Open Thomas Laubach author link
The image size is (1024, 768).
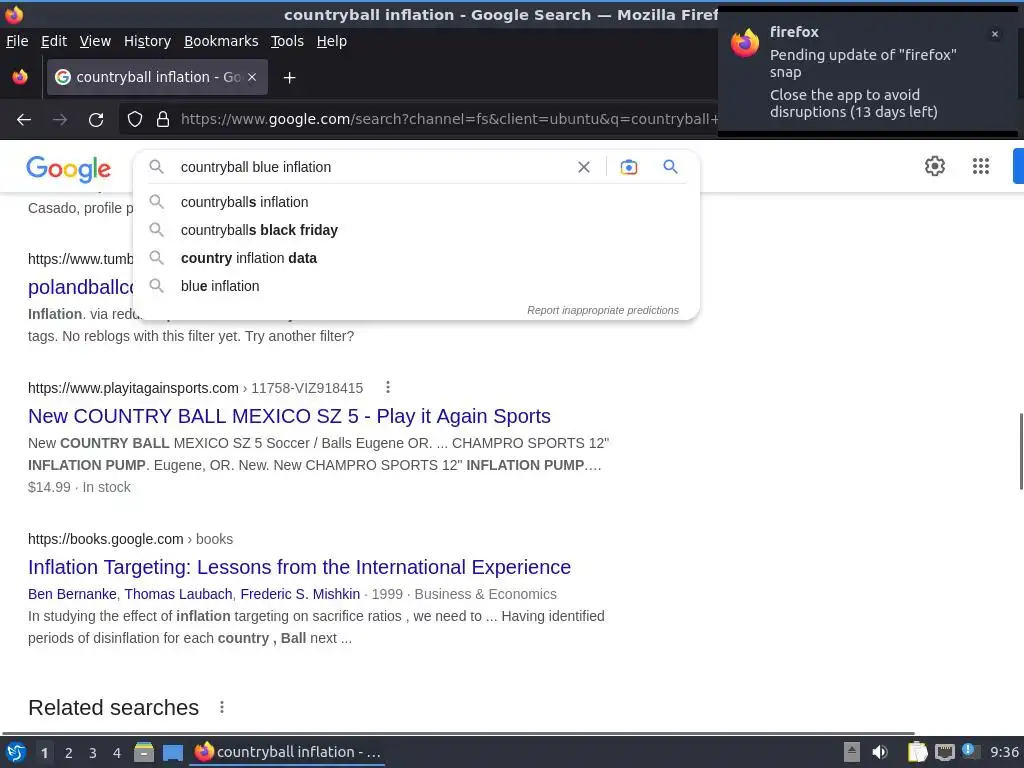(x=178, y=594)
